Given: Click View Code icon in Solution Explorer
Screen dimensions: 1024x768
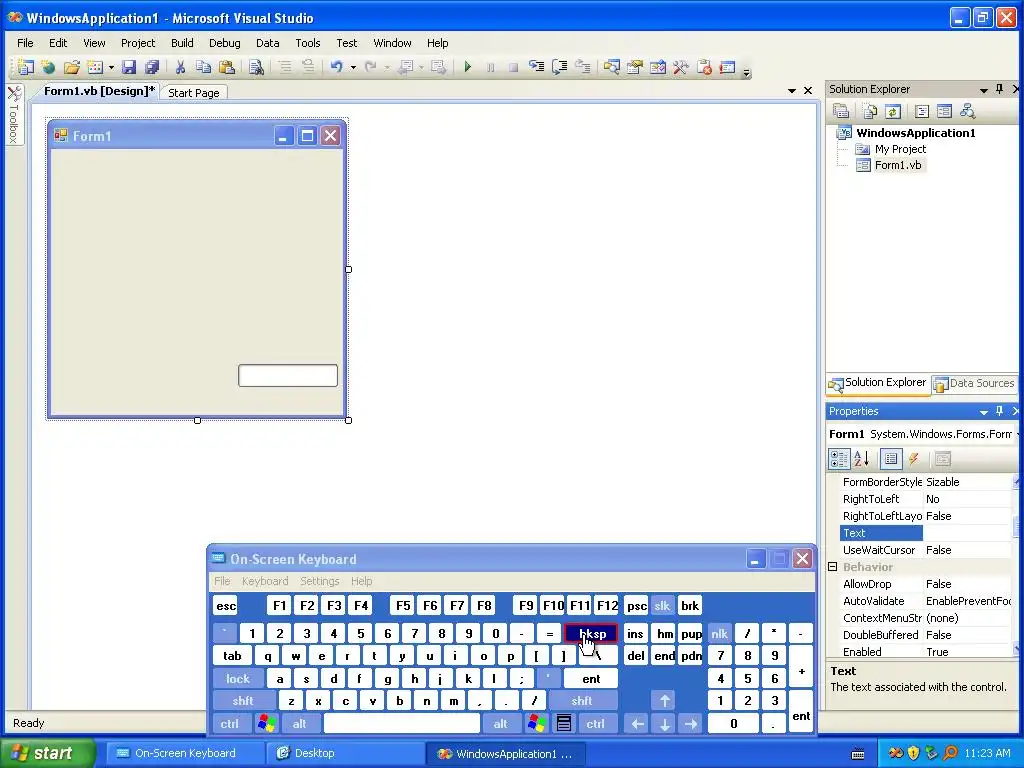Looking at the screenshot, I should click(x=921, y=111).
